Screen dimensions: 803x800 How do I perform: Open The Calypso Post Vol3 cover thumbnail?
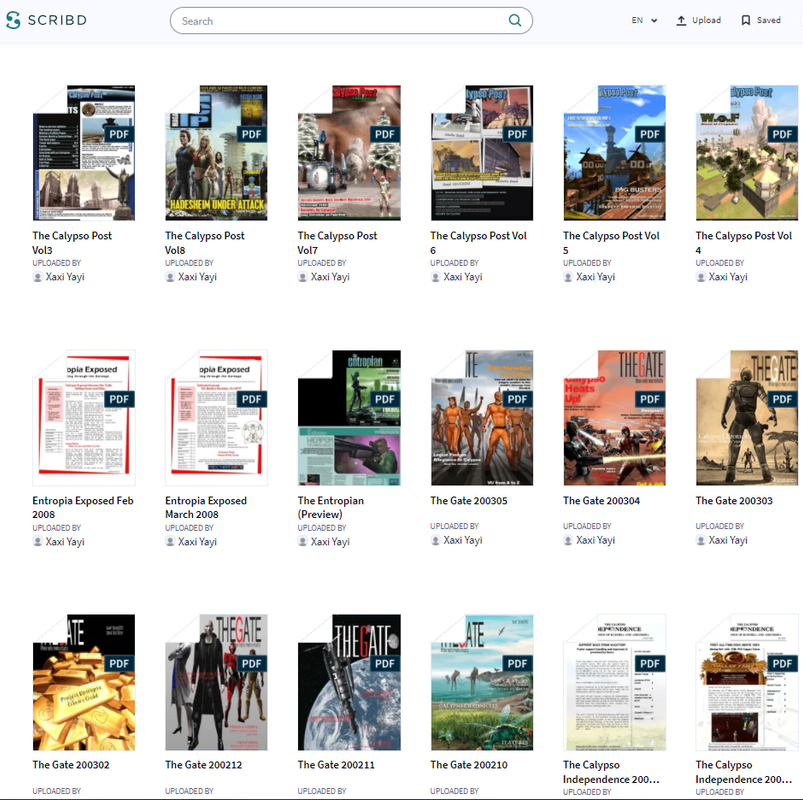tap(84, 153)
